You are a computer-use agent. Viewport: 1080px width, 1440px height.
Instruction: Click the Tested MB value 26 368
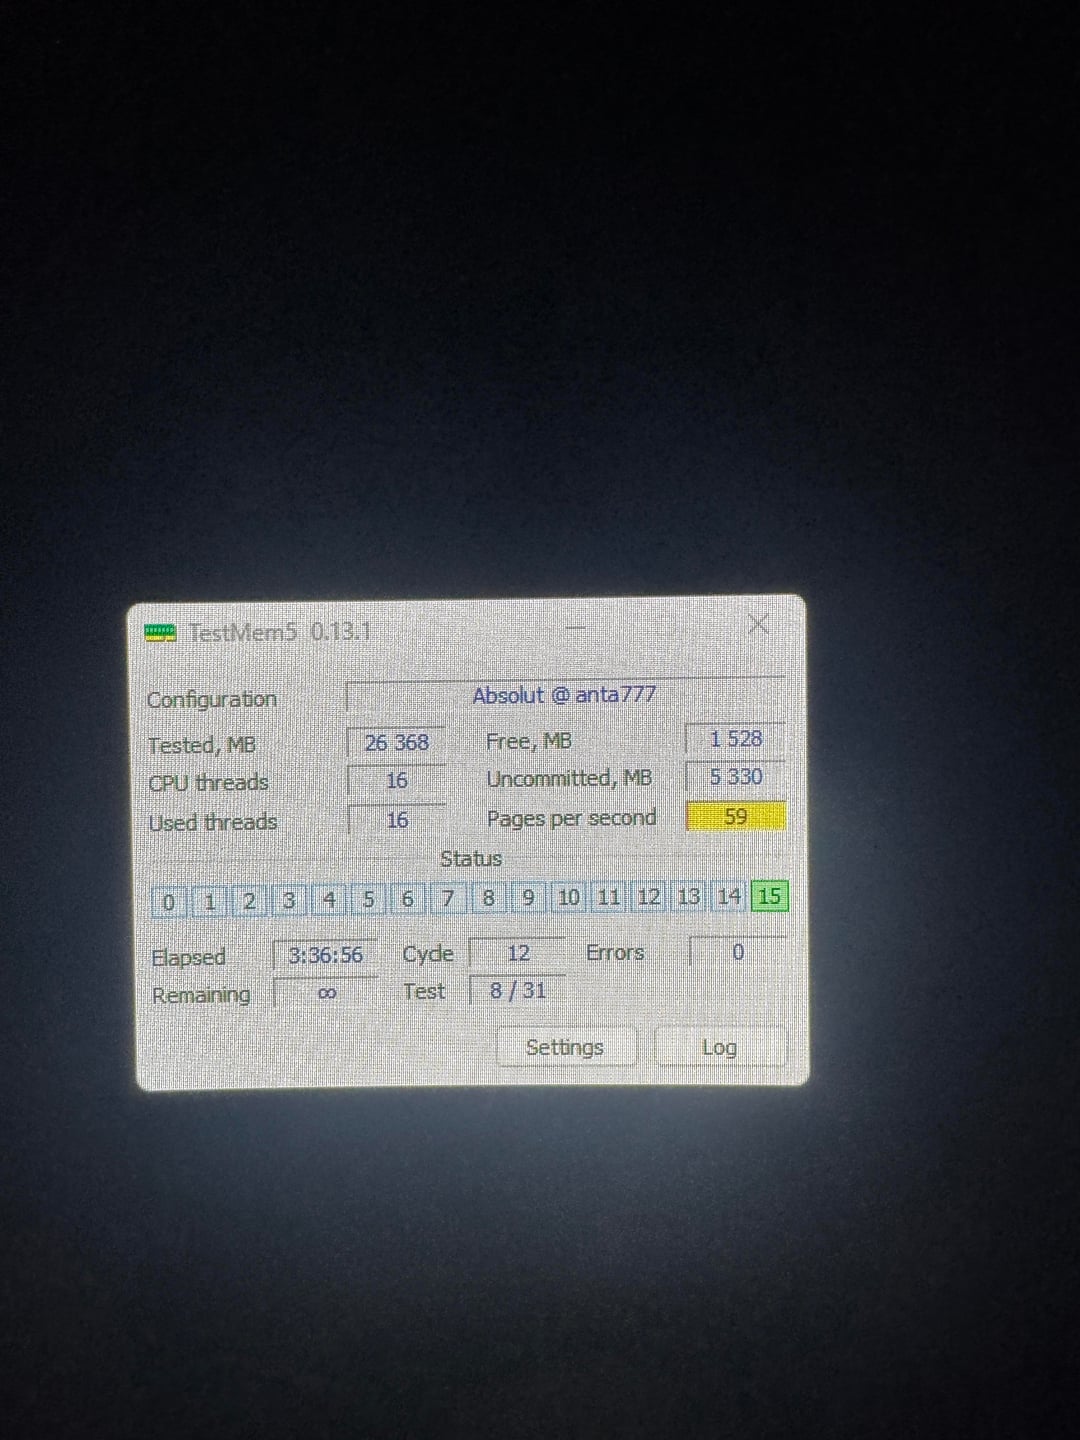(x=396, y=743)
